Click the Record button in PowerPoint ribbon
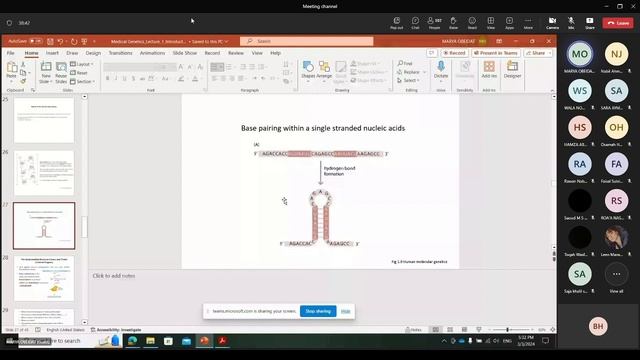This screenshot has width=640, height=360. tap(454, 53)
